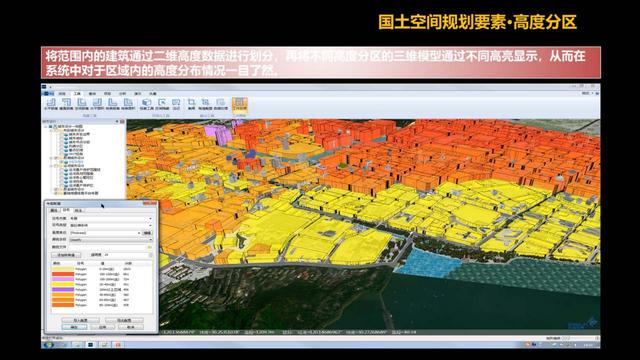Switch to the first tab in the thematic dialog

(53, 210)
